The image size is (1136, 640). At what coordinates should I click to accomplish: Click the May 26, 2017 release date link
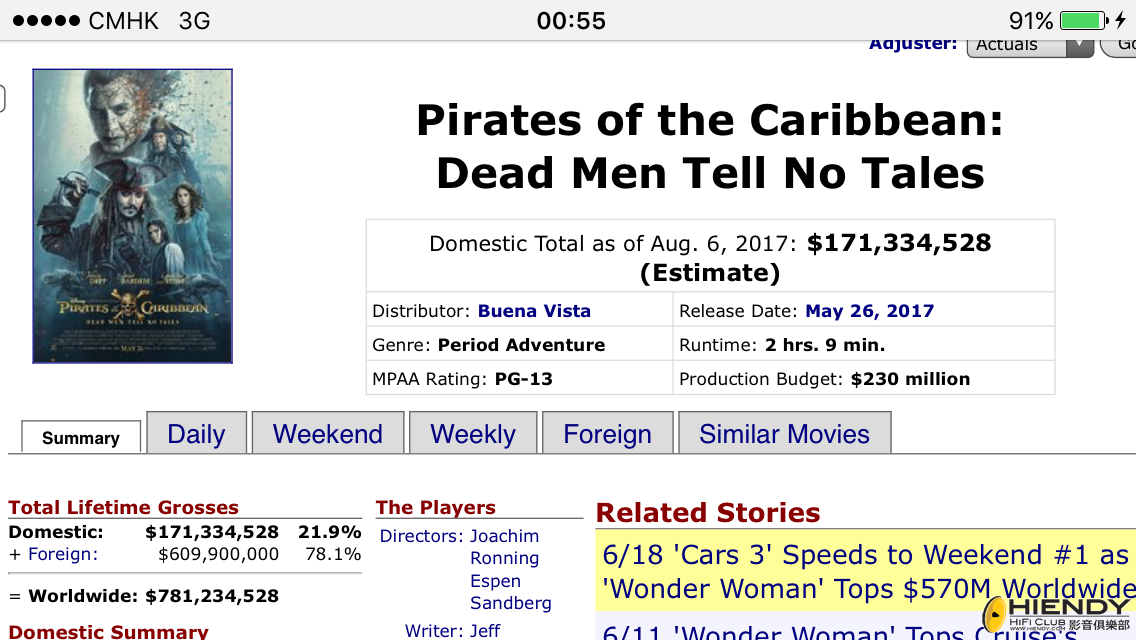[869, 311]
